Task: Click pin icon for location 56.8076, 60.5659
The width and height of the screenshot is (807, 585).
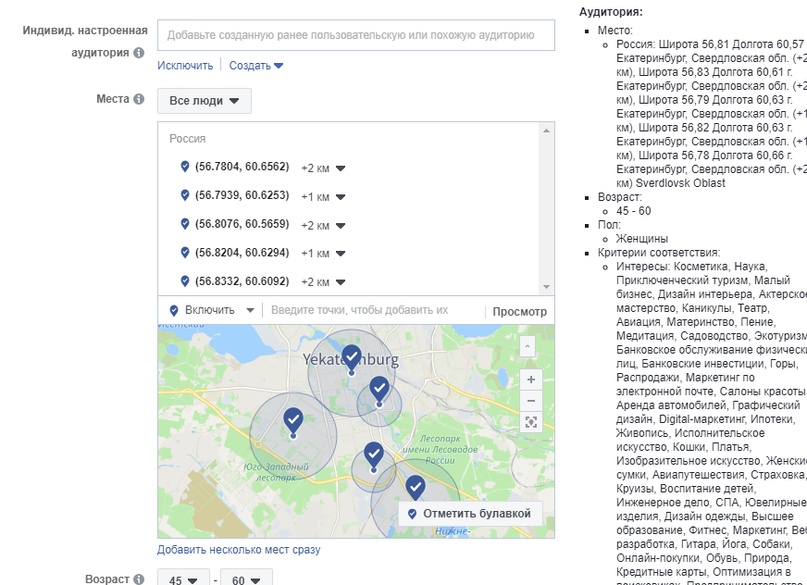Action: pos(185,224)
